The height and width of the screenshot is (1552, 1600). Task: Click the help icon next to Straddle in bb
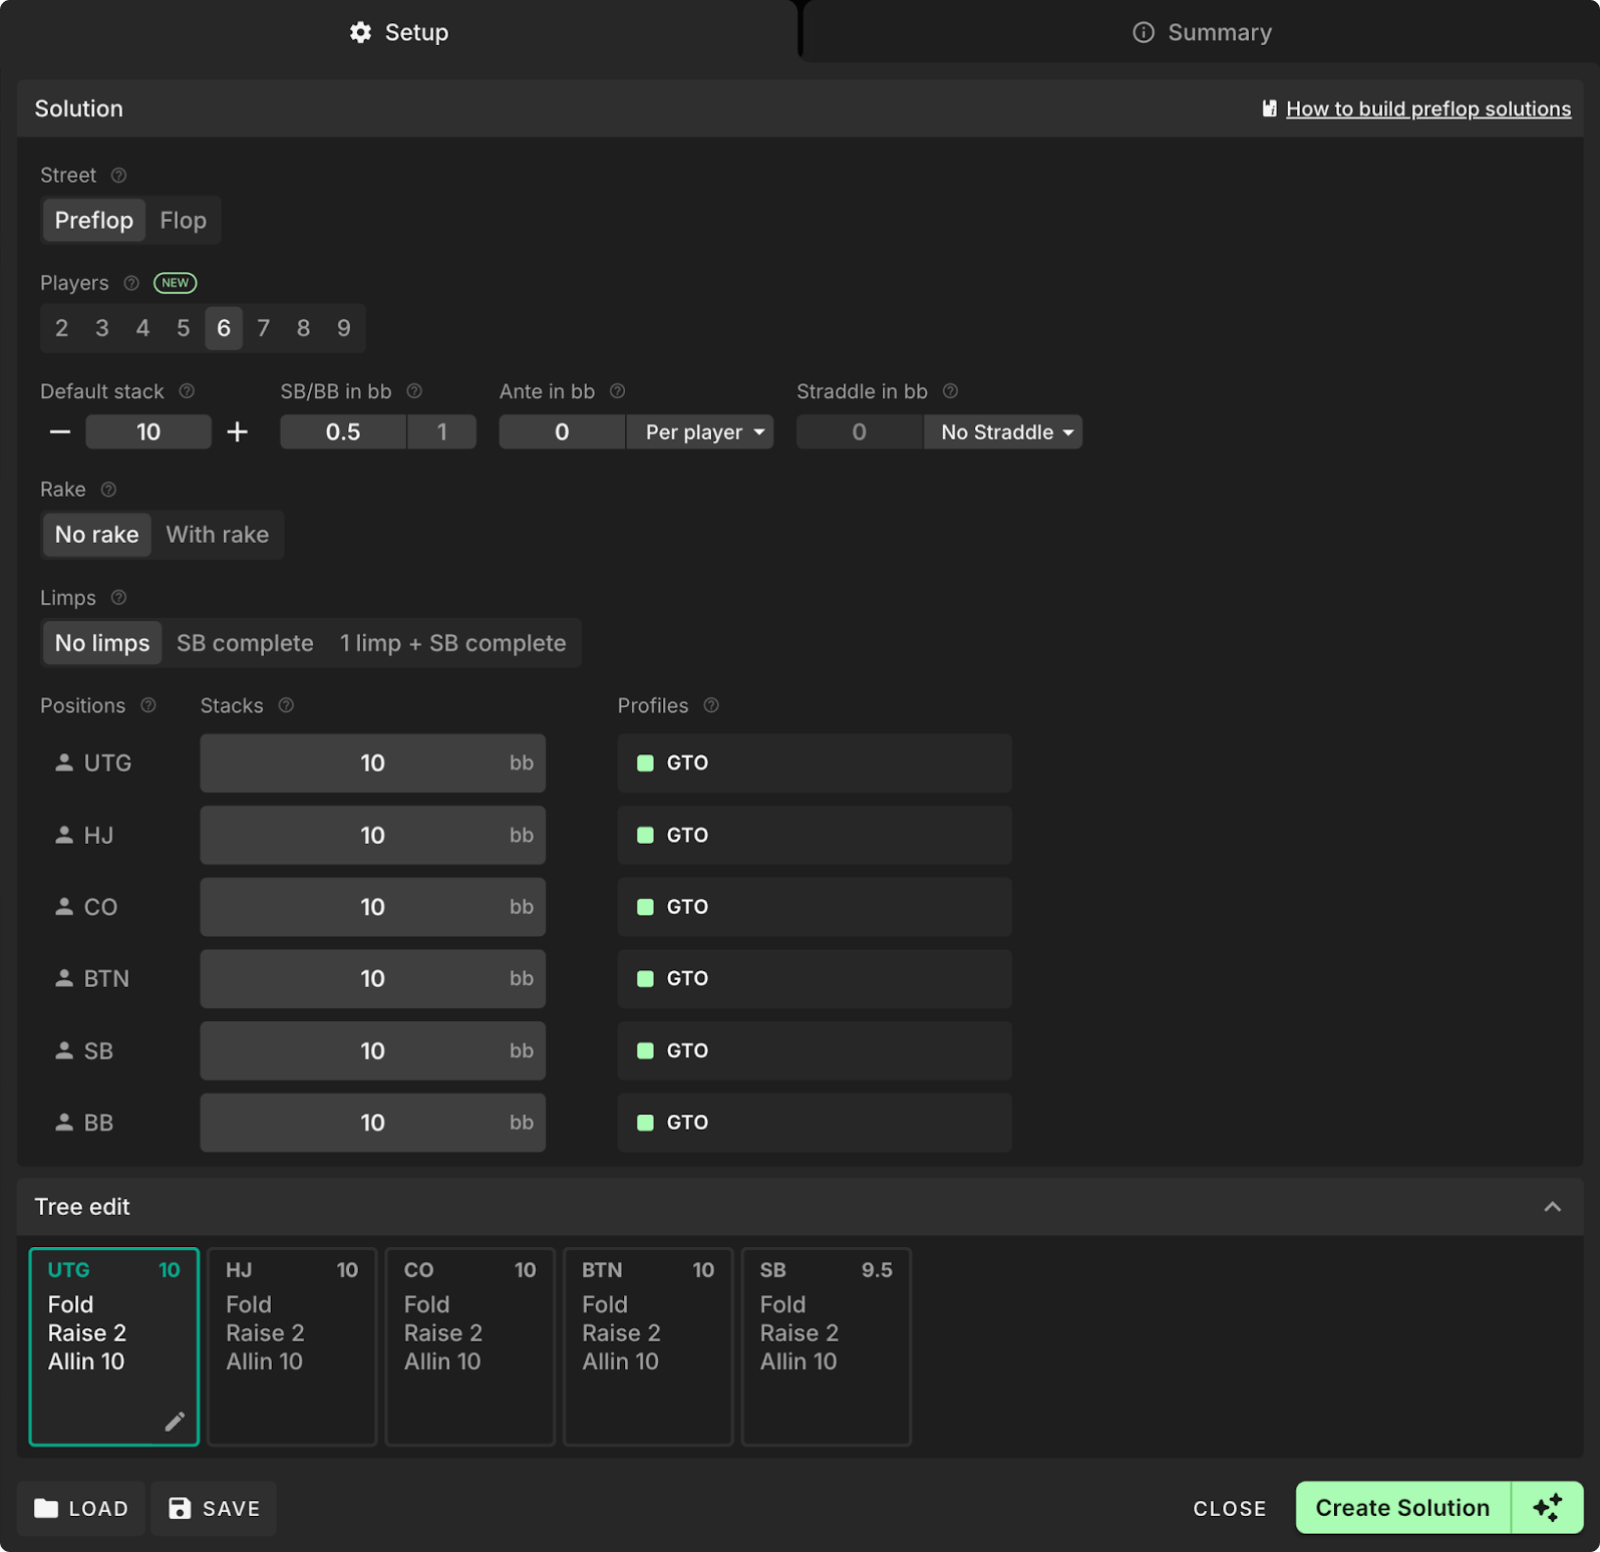950,392
